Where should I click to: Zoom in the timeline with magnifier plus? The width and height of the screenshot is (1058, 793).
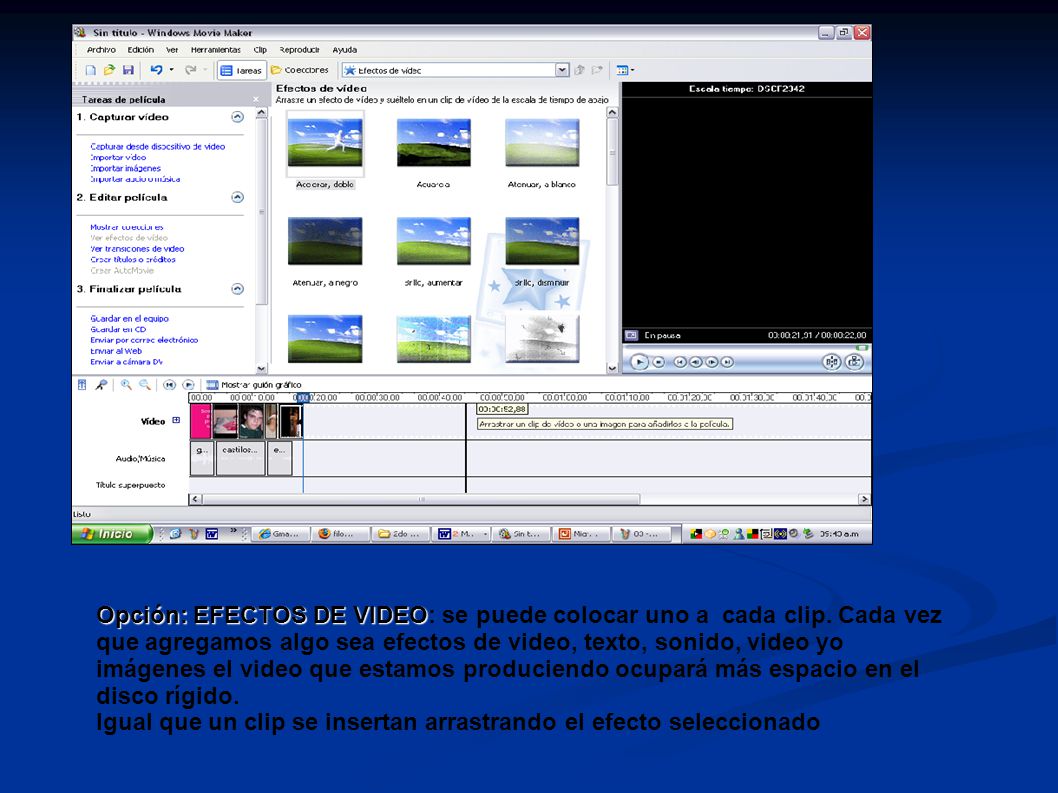(x=126, y=385)
